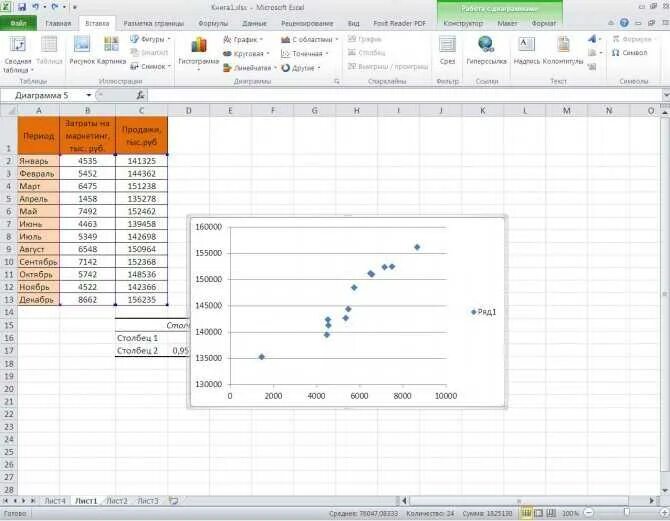
Task: Add header and footer with Колонтитулы
Action: pos(563,51)
